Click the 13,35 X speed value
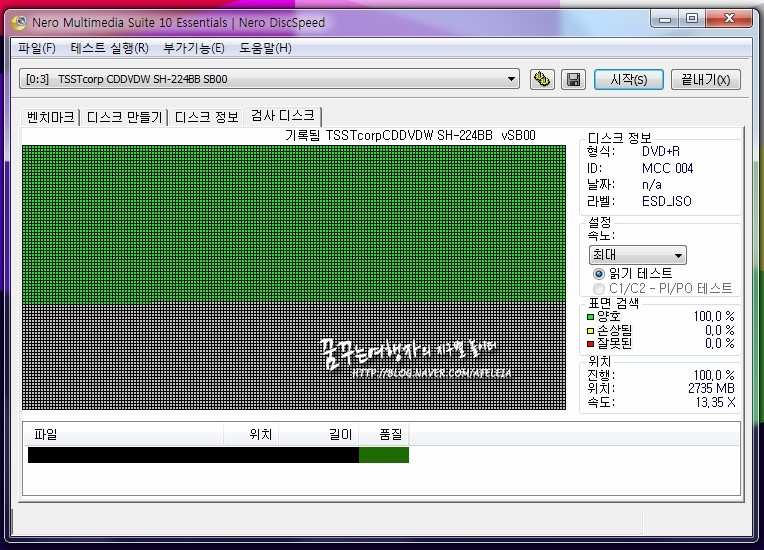 (715, 402)
